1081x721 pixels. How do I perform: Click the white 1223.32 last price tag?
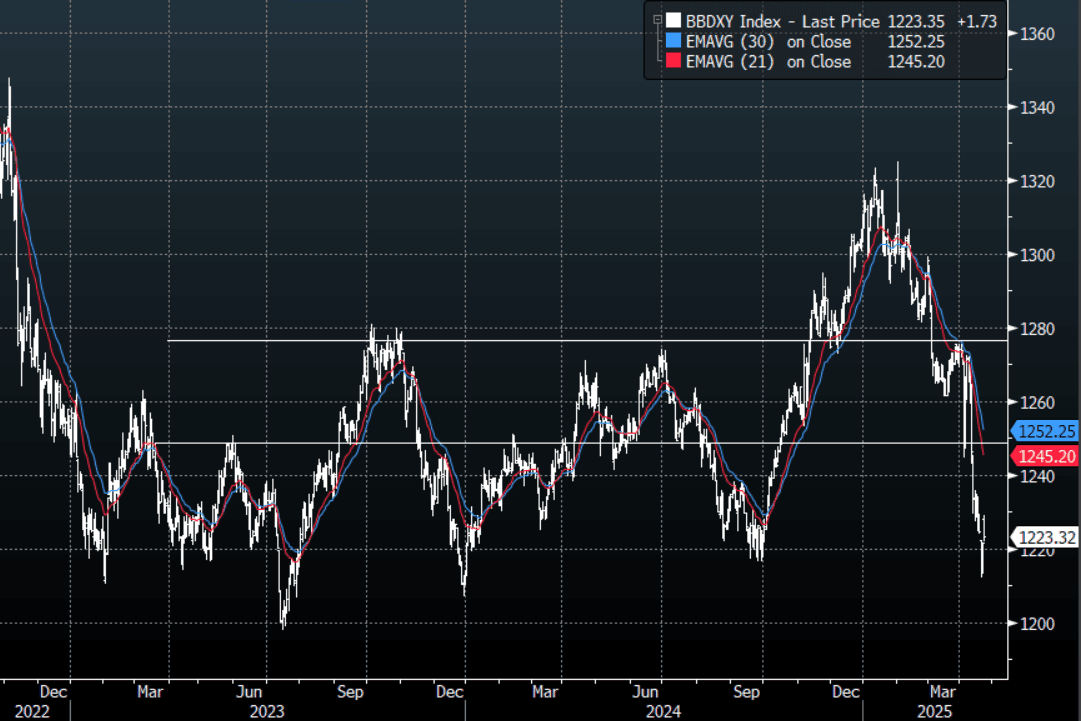point(1047,538)
